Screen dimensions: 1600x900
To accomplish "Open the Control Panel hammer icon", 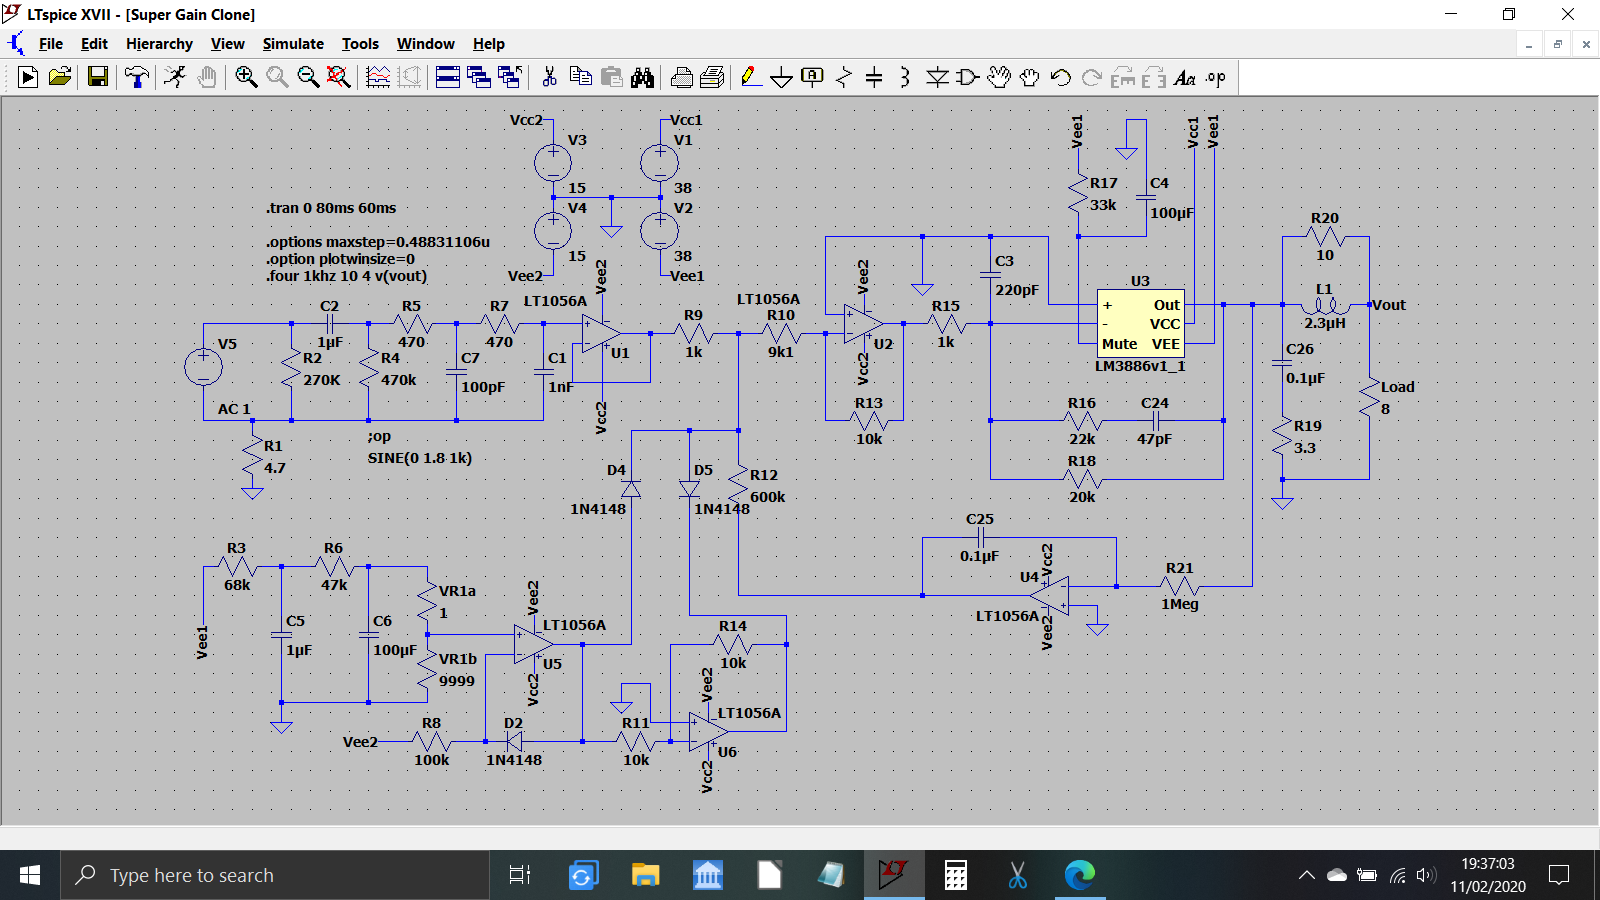I will coord(137,77).
